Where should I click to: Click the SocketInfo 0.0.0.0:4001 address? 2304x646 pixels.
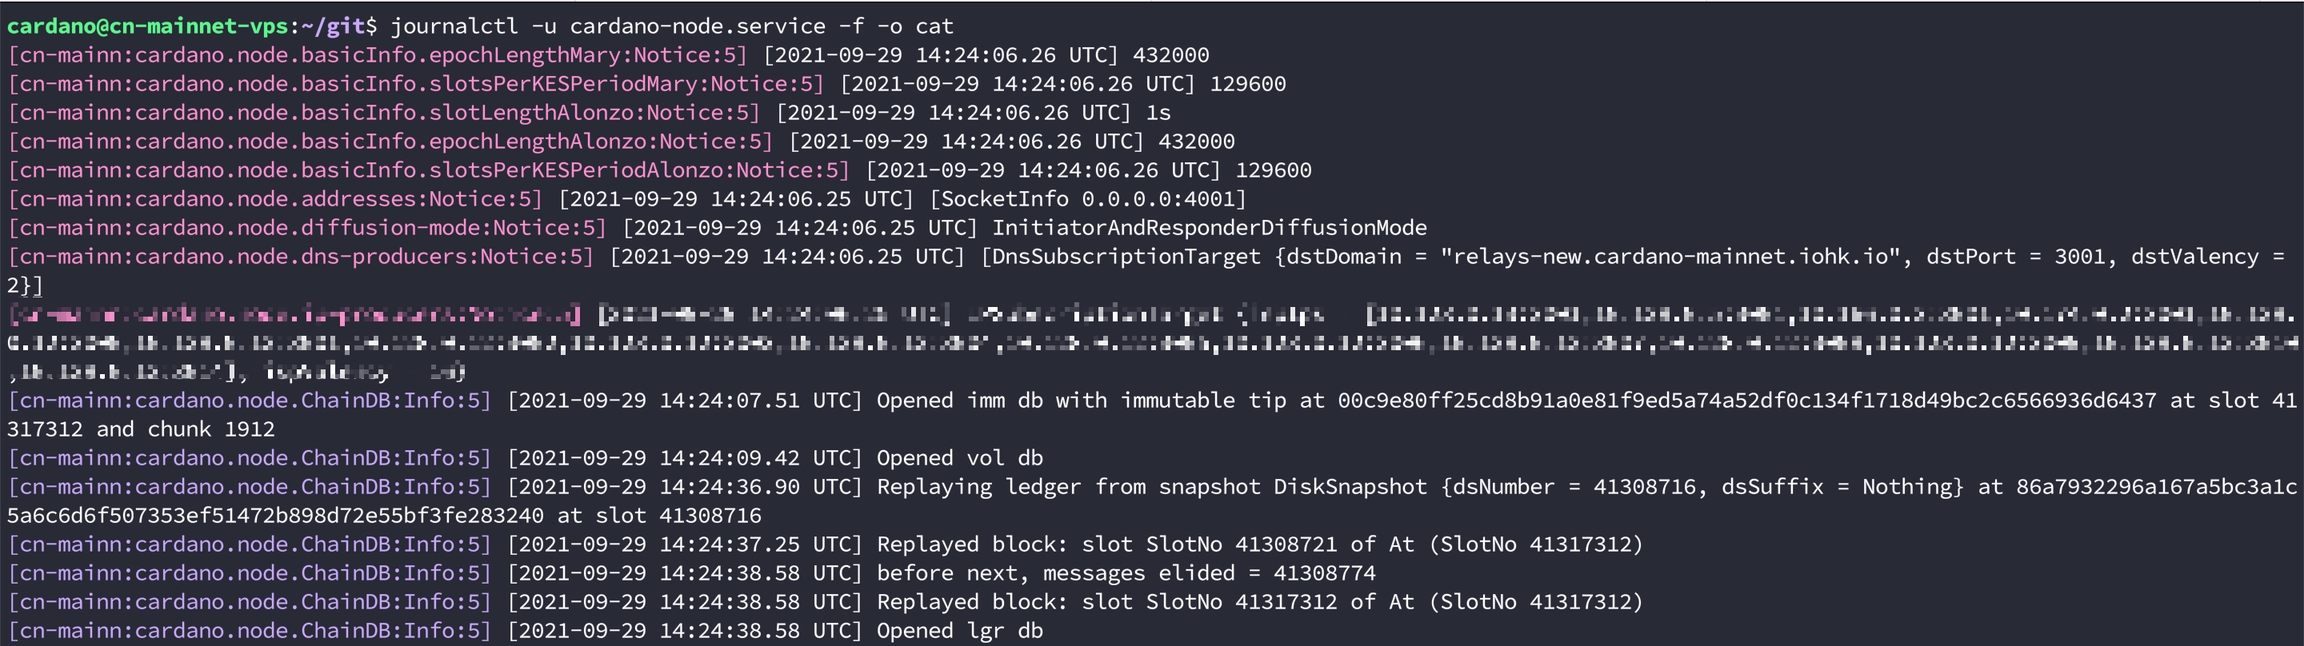[x=1088, y=199]
